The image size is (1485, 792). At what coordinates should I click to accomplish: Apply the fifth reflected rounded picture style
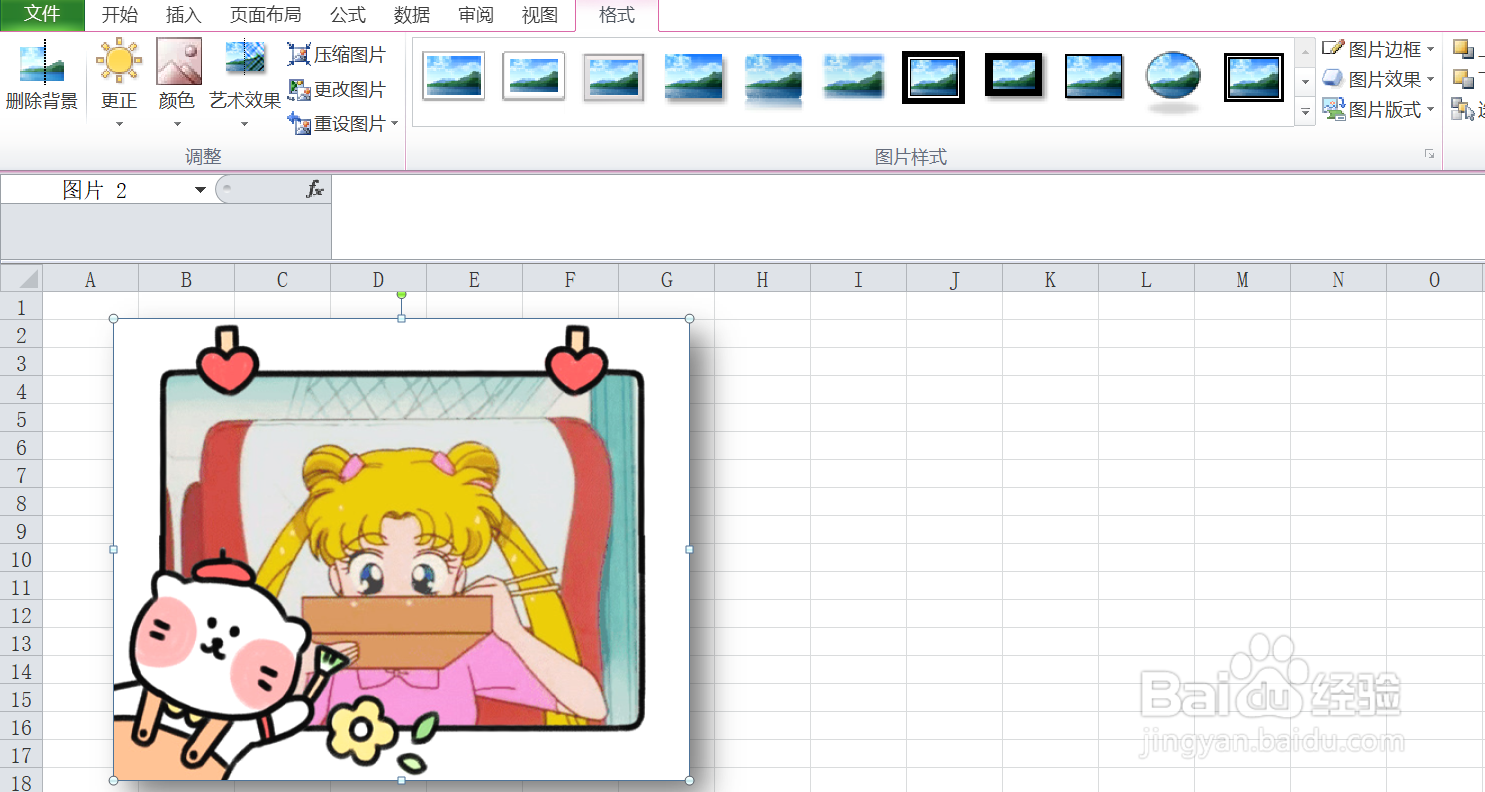[773, 78]
